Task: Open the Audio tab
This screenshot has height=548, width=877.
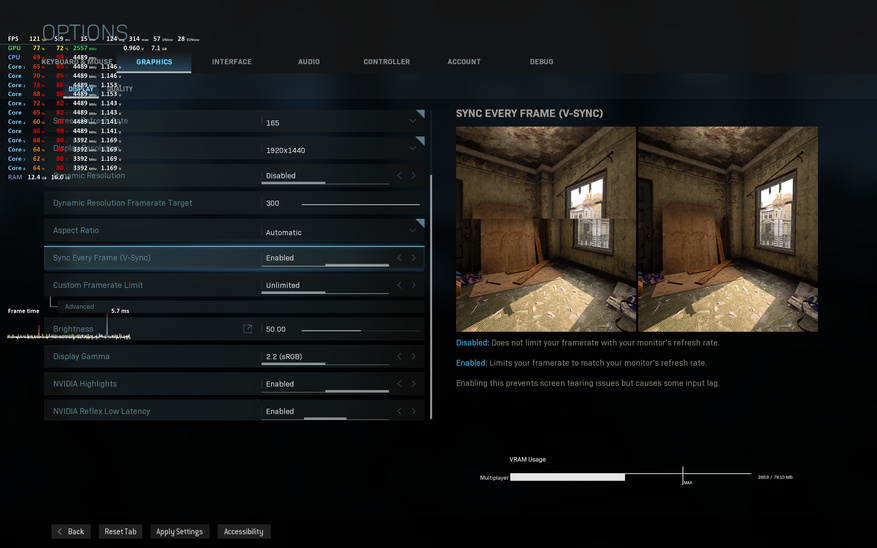Action: point(309,62)
